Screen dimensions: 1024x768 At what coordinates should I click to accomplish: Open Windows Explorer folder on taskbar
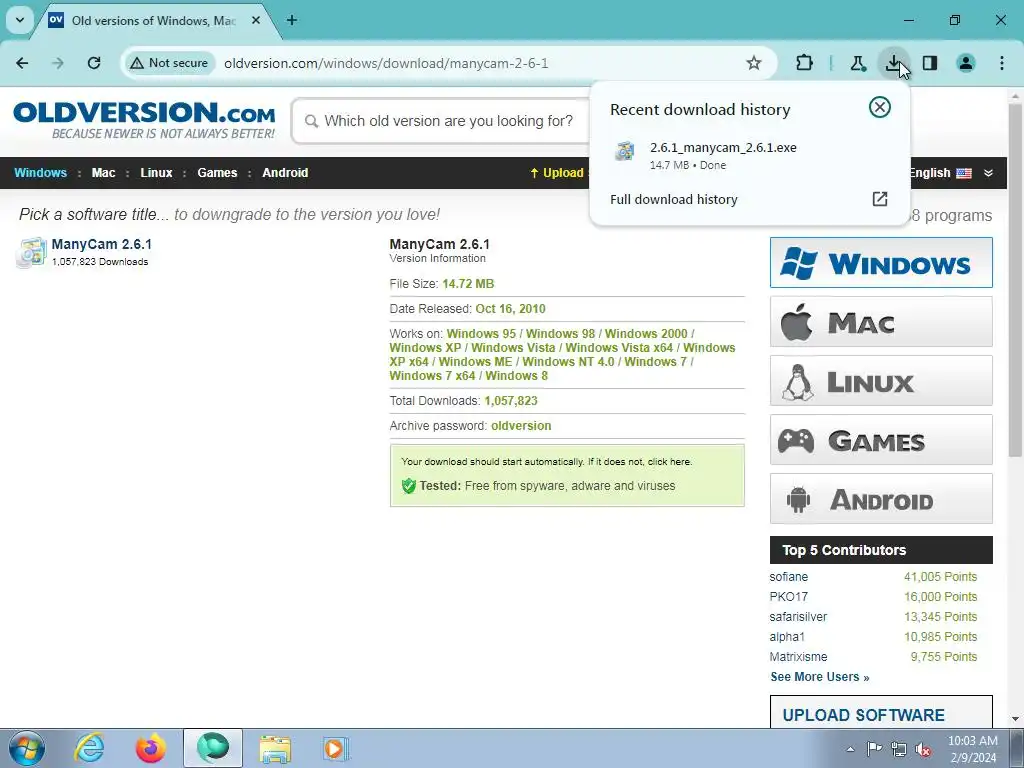pos(275,748)
